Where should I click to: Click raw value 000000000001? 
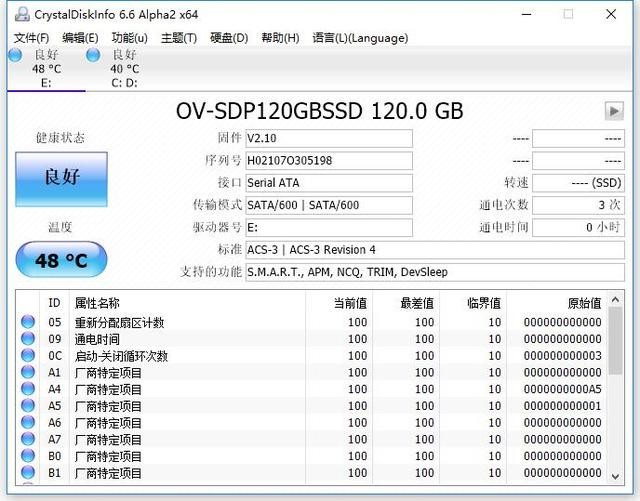coord(562,406)
